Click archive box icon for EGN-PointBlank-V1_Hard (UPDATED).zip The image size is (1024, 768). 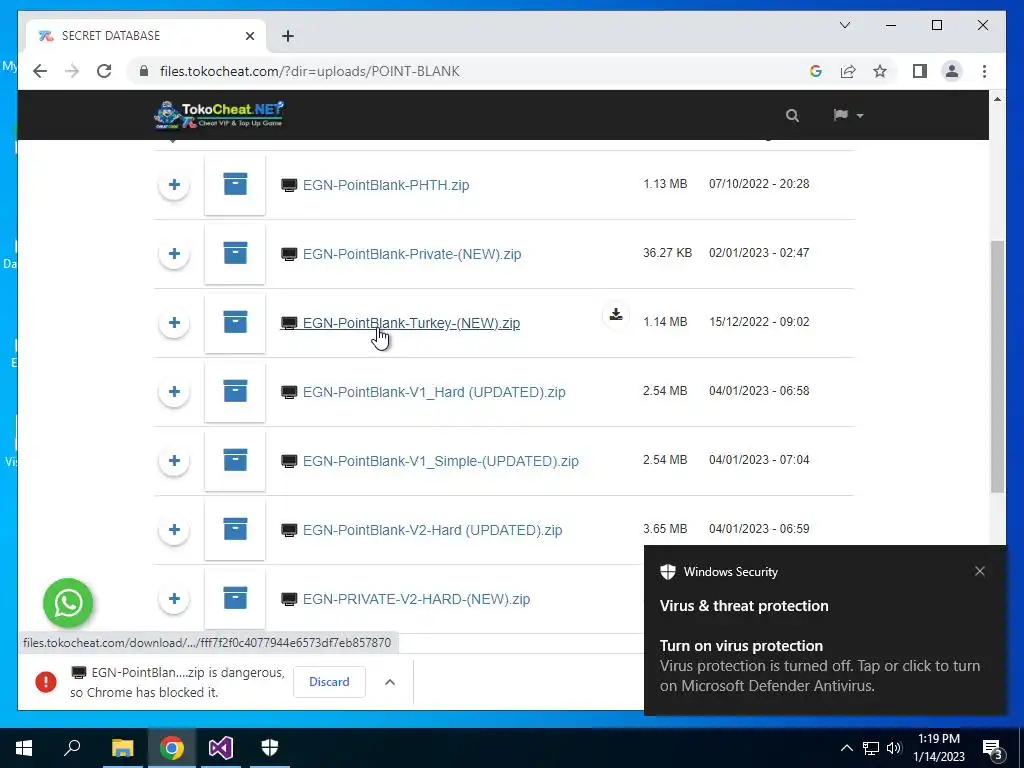coord(235,391)
